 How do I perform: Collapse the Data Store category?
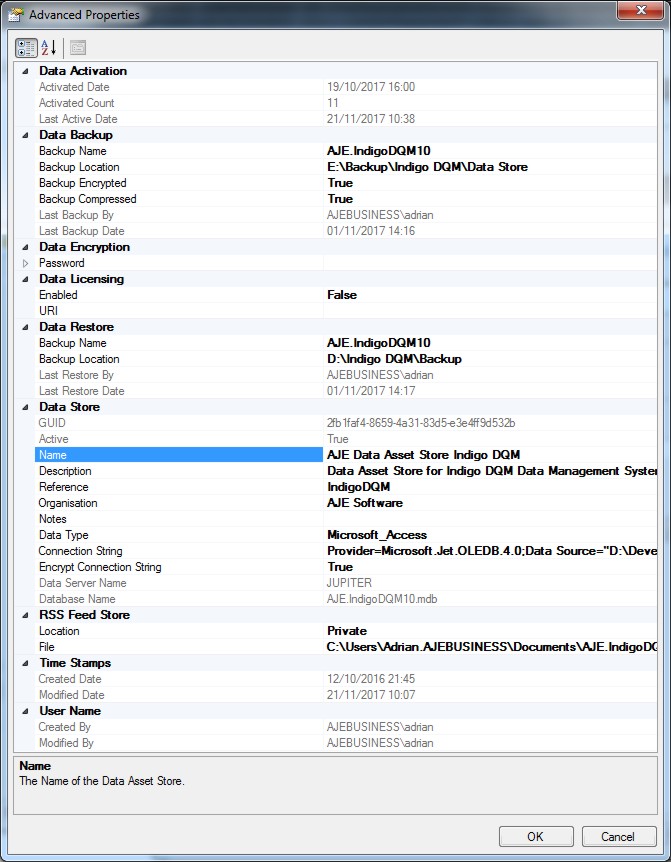(x=25, y=407)
